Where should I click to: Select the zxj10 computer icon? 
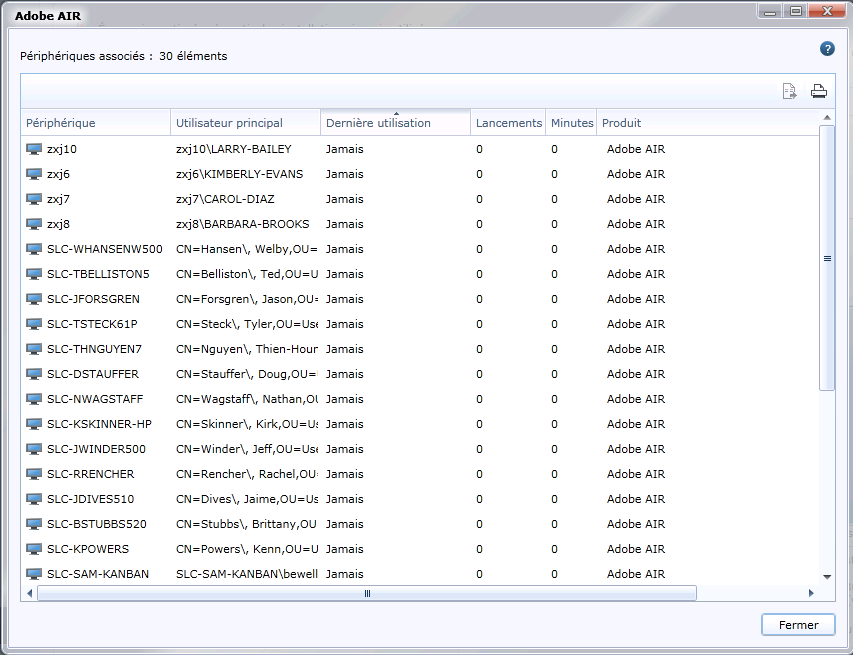(x=34, y=149)
